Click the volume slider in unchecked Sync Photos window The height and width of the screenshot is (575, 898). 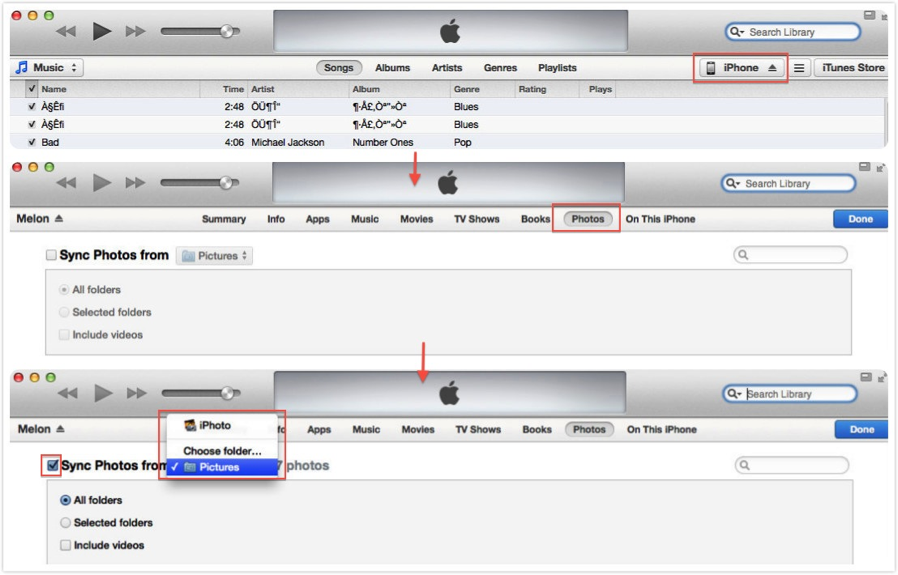200,183
